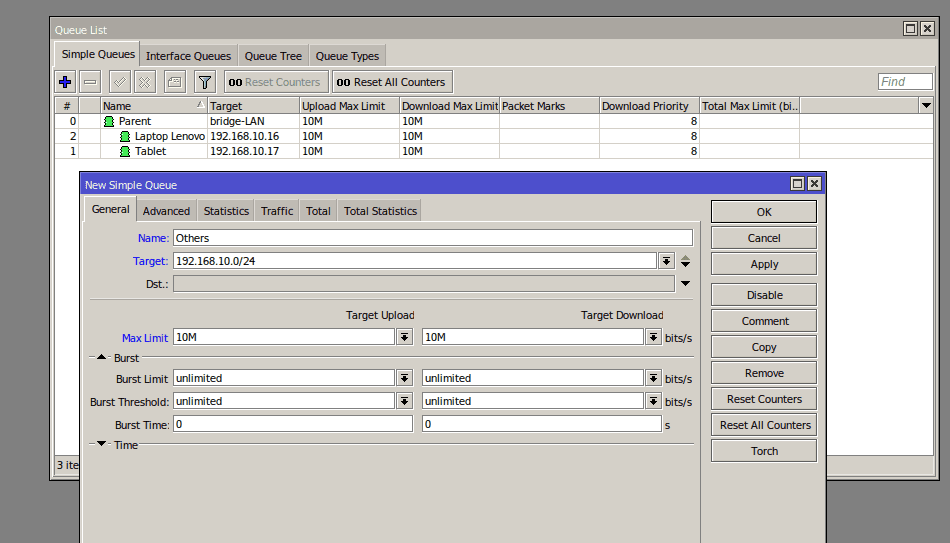Switch to Simple Queues tab
This screenshot has height=543, width=950.
98,54
